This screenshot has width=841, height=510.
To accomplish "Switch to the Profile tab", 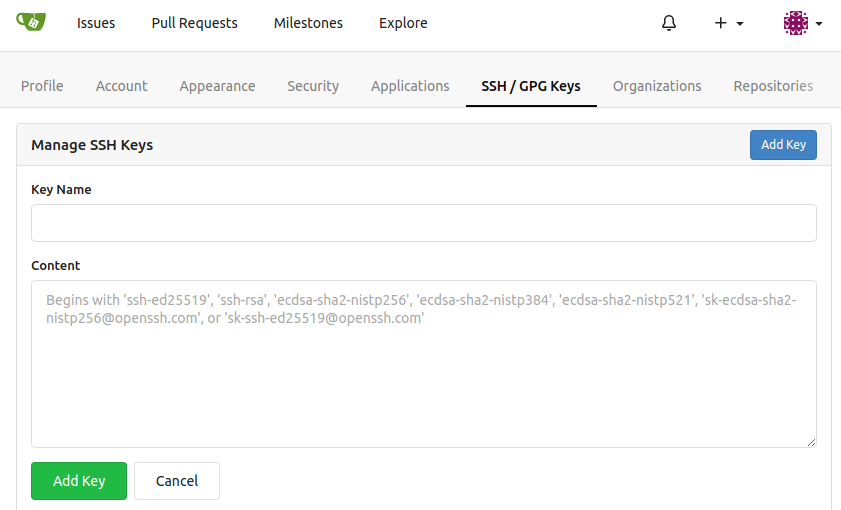I will click(x=42, y=86).
